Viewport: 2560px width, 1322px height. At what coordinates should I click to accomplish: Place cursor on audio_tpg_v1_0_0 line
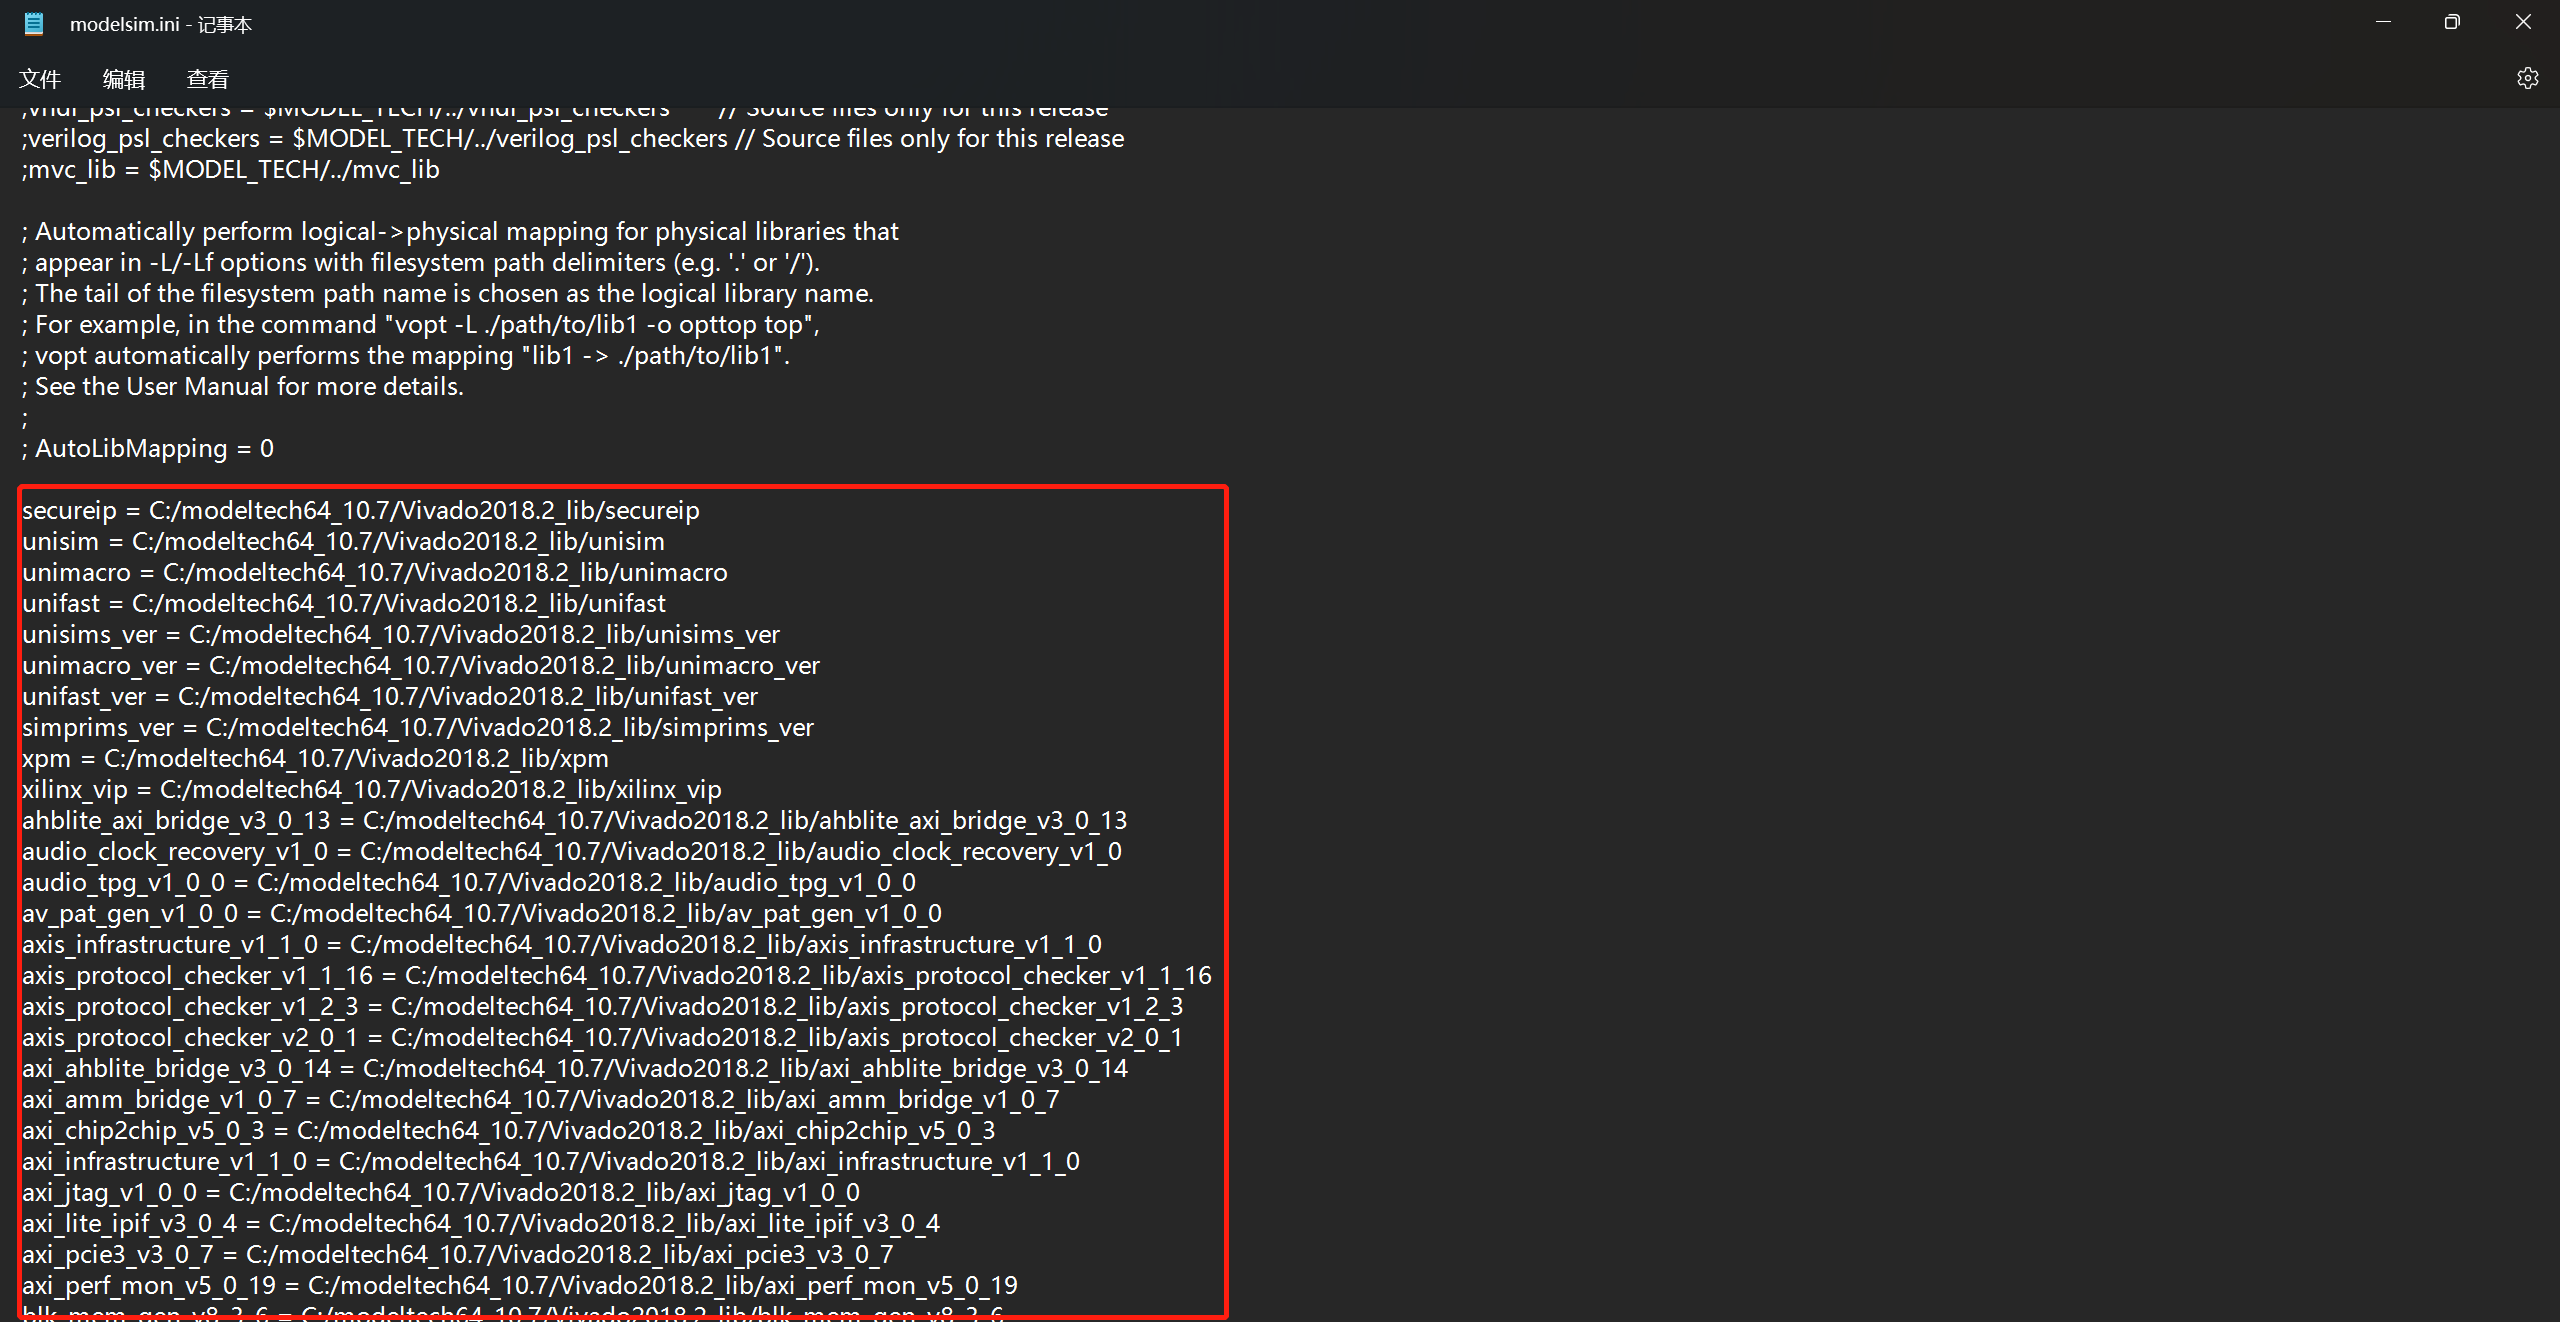click(x=468, y=883)
